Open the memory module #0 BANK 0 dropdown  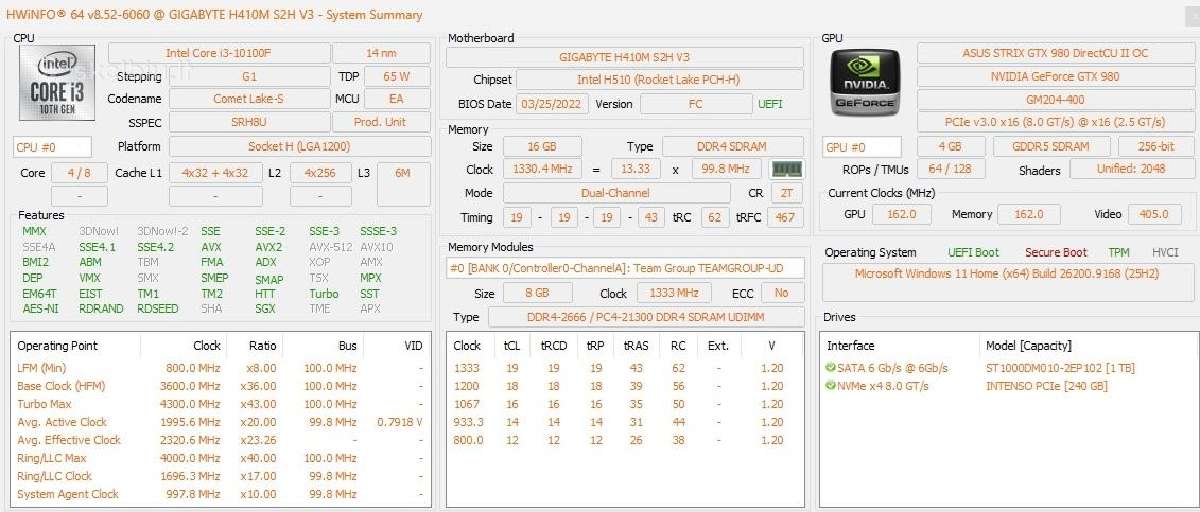point(624,268)
